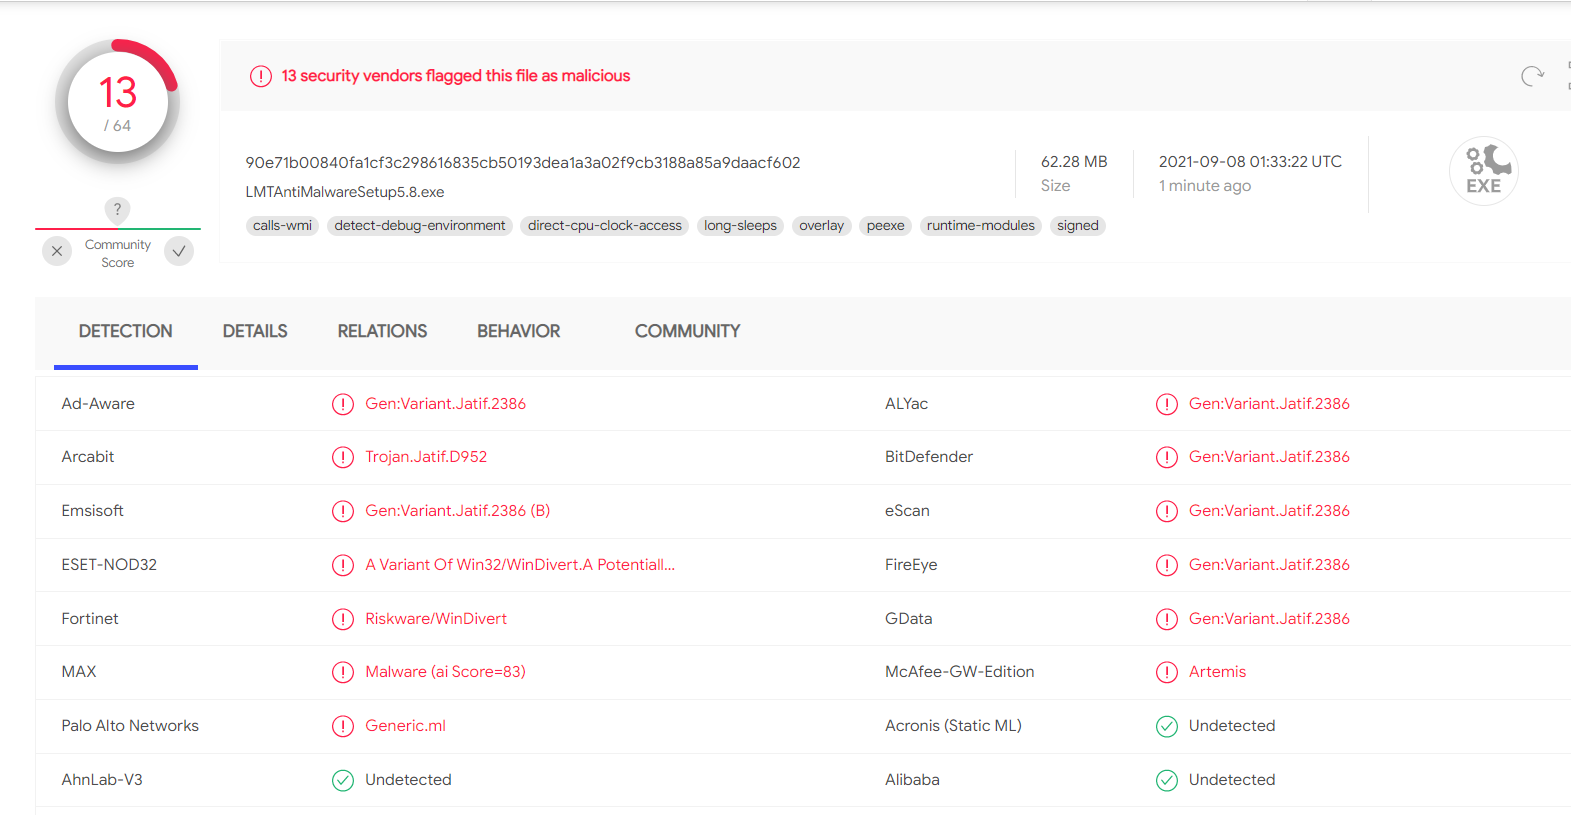1571x815 pixels.
Task: Switch to the RELATIONS tab
Action: tap(382, 331)
